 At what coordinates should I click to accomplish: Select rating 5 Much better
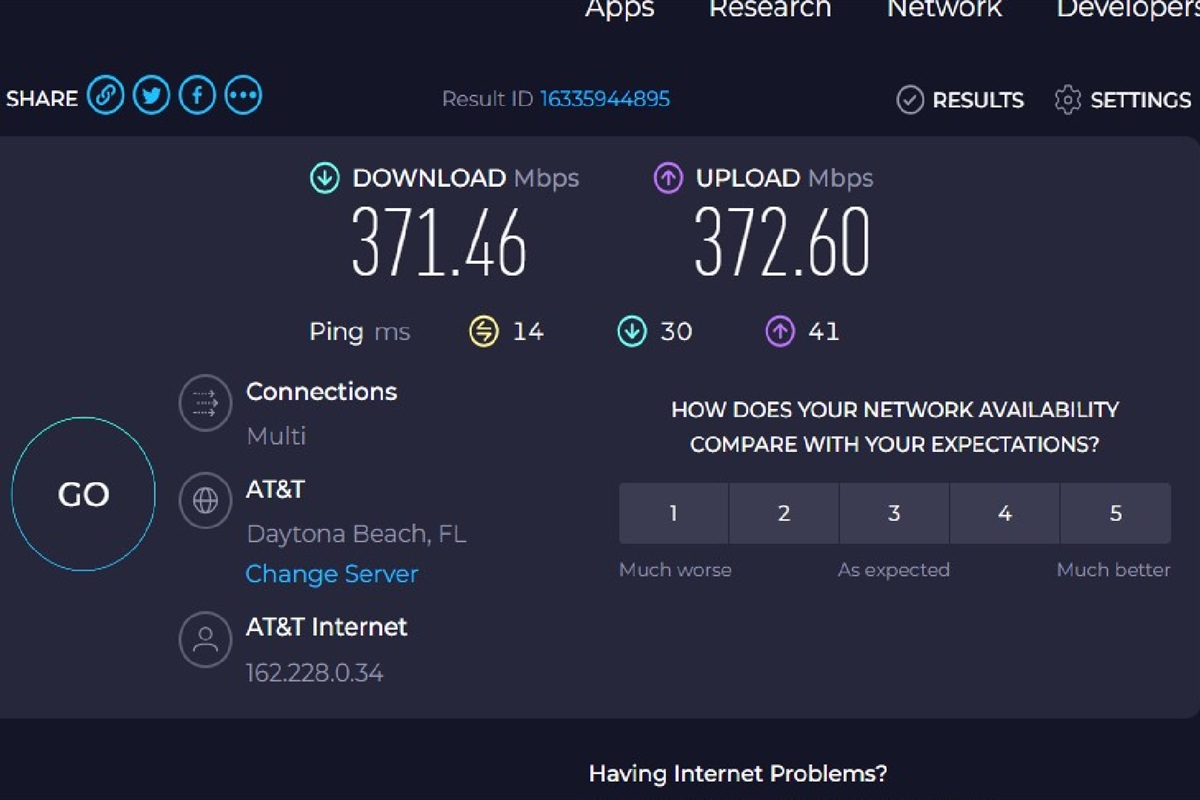[1115, 513]
